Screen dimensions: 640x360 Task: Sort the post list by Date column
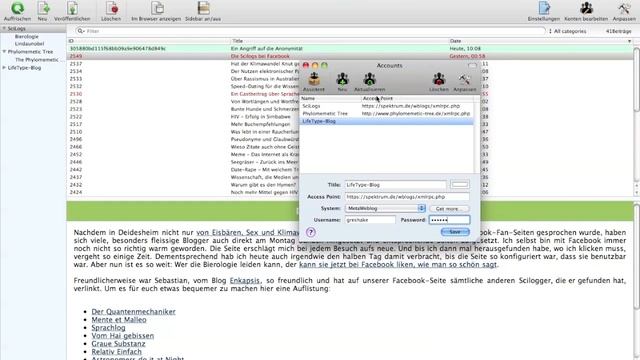[x=540, y=41]
